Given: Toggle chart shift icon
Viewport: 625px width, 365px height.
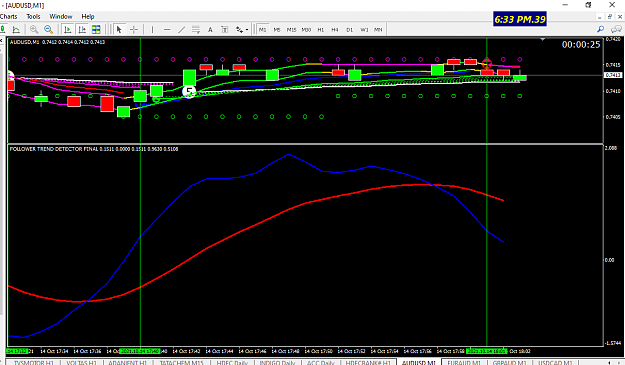Looking at the screenshot, I should point(82,29).
